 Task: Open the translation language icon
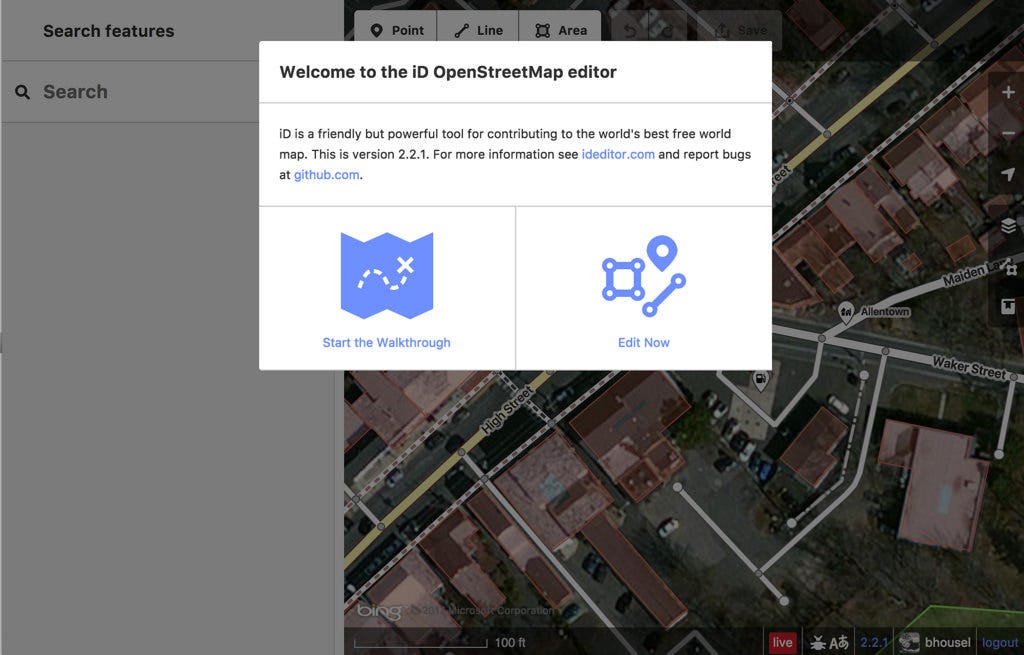coord(838,642)
